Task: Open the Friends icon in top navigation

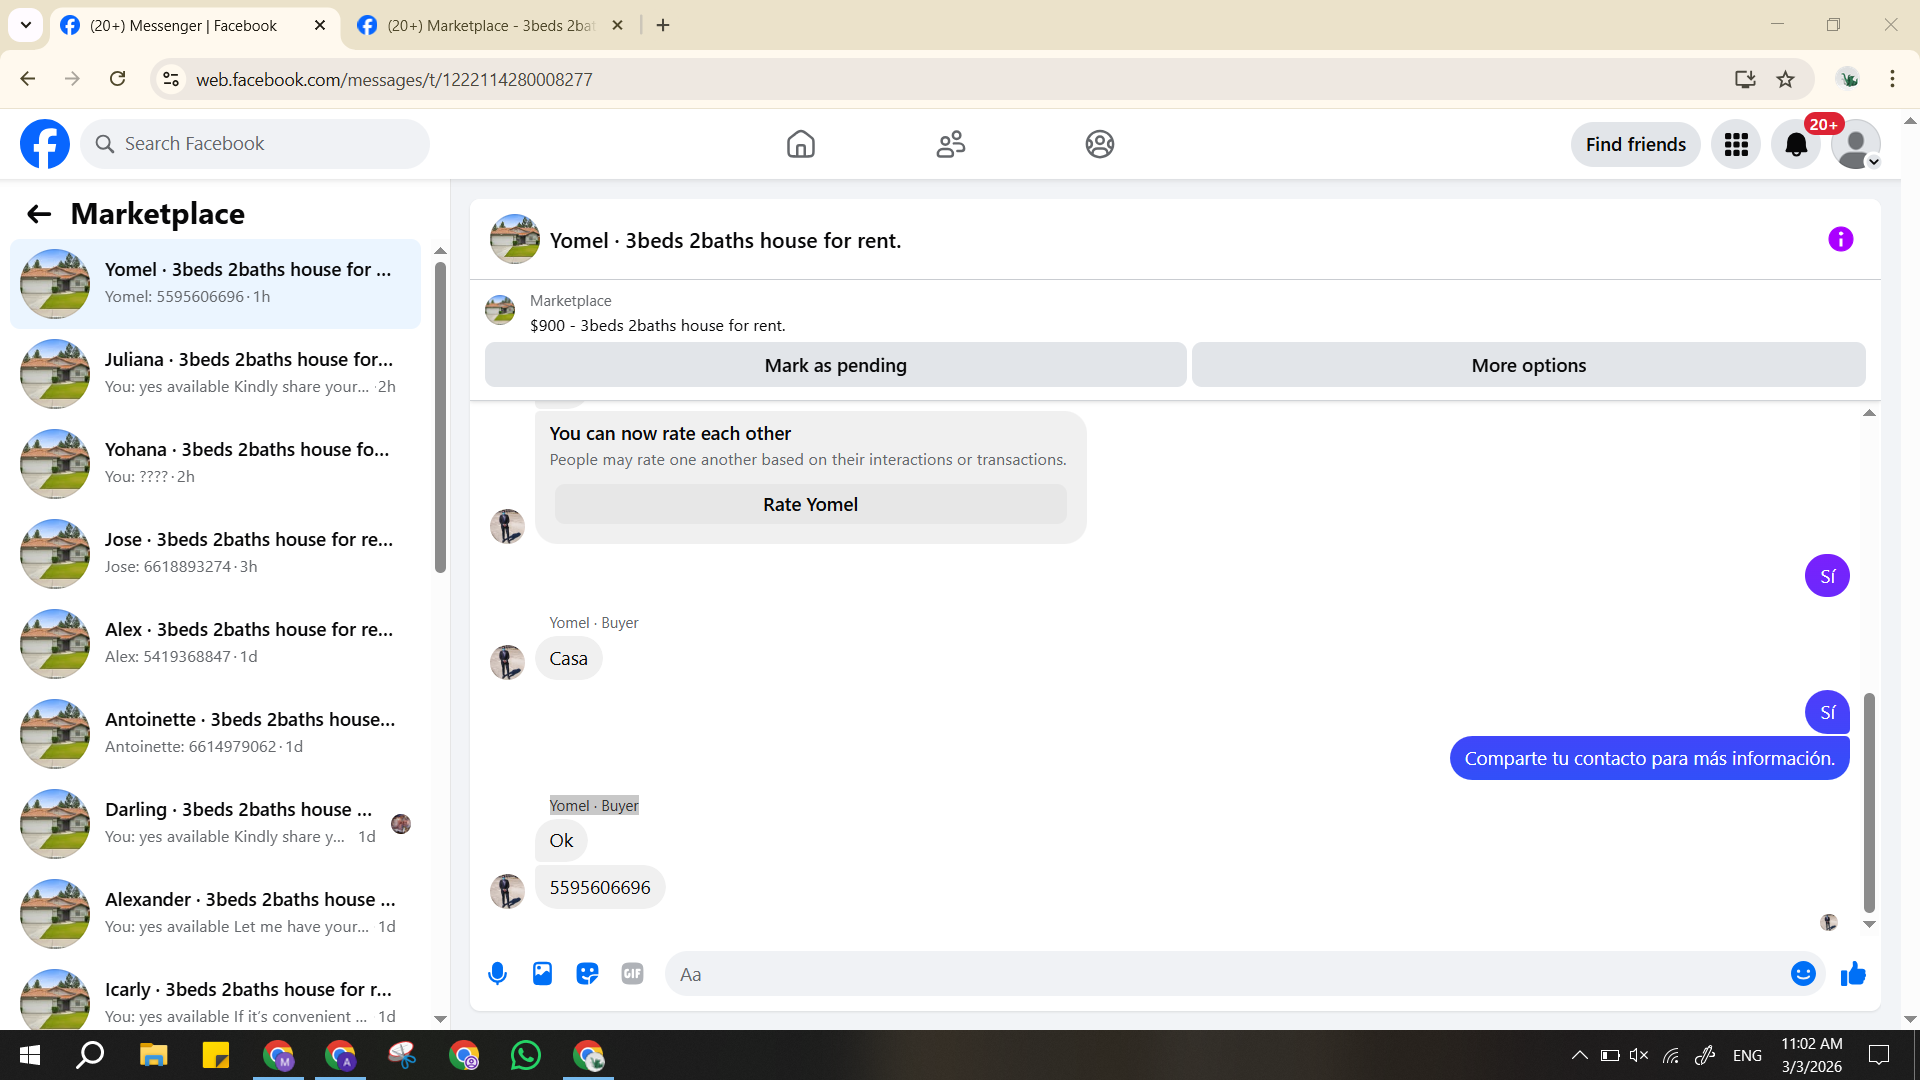Action: (x=951, y=144)
